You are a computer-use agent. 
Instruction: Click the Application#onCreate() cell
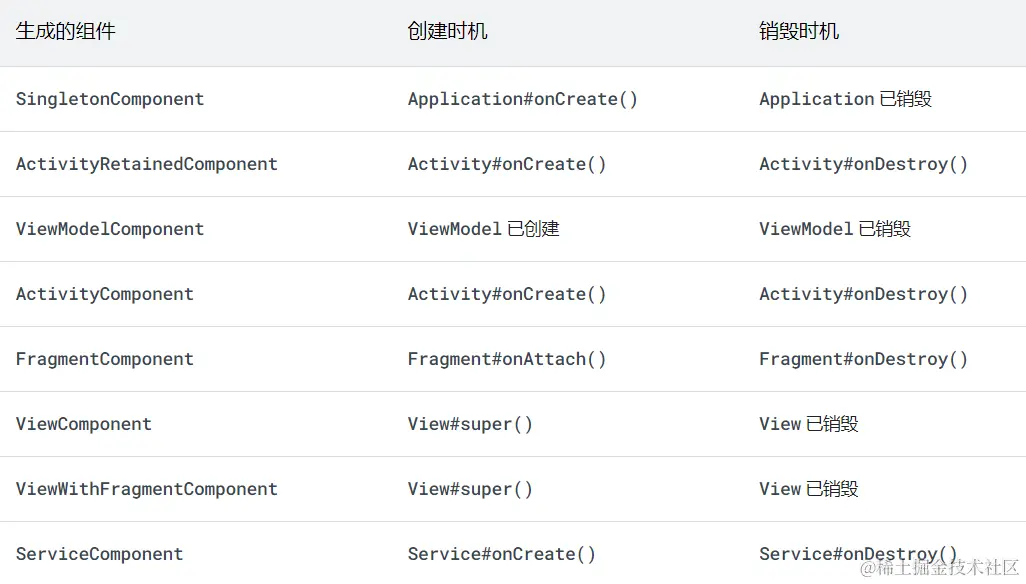click(x=523, y=99)
